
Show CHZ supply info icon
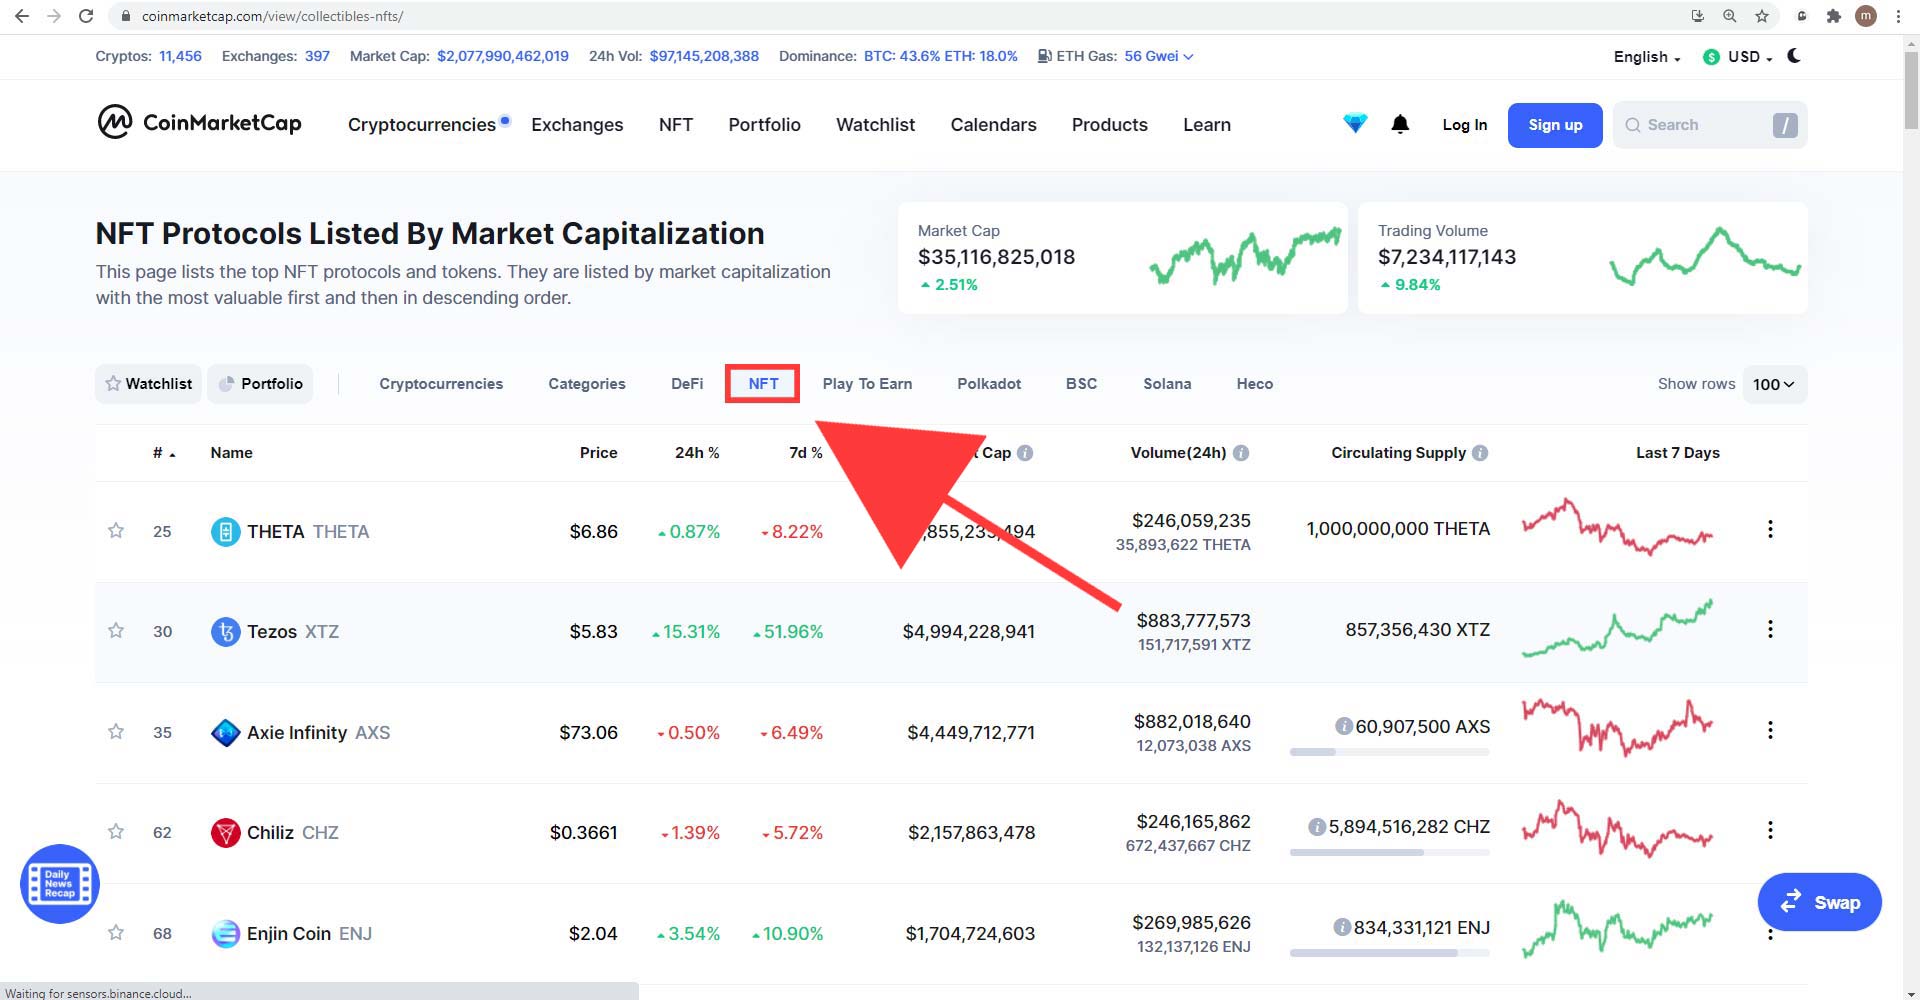[x=1317, y=827]
